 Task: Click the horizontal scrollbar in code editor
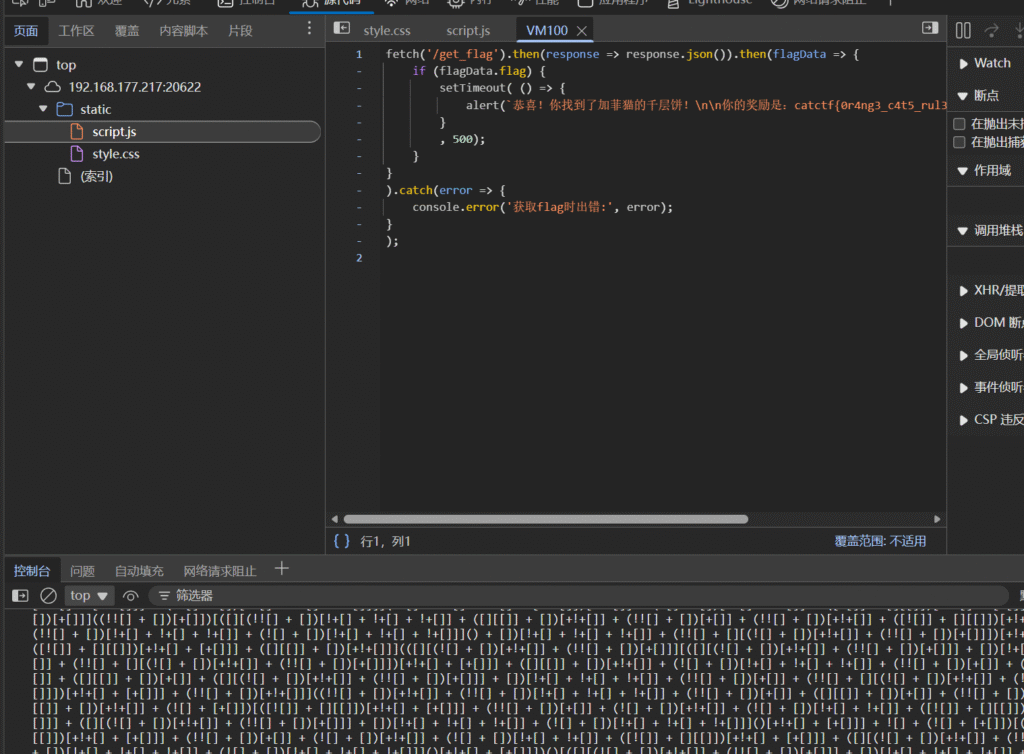[x=545, y=519]
